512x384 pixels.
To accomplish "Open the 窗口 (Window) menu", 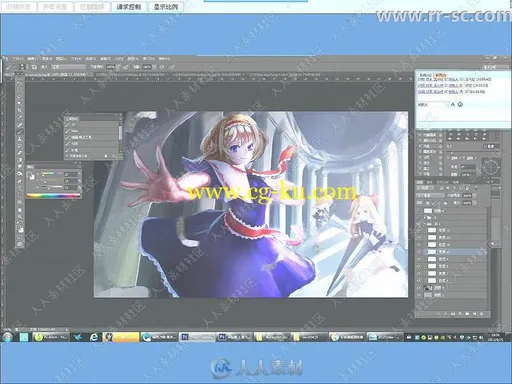I will coord(149,59).
